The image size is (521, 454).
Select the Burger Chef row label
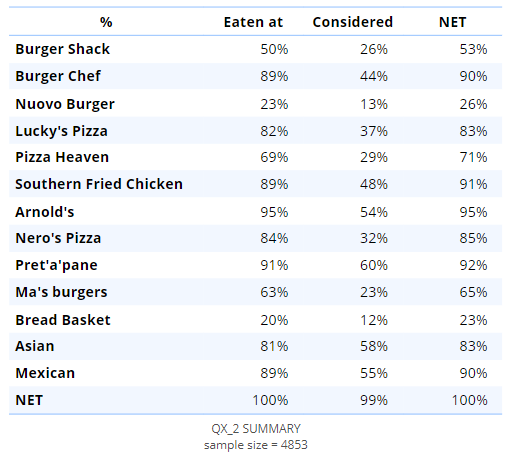coord(58,76)
